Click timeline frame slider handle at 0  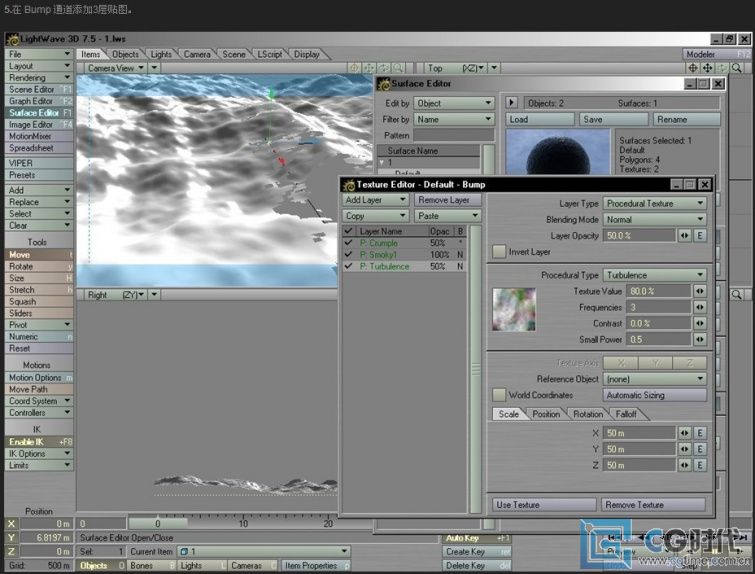157,523
